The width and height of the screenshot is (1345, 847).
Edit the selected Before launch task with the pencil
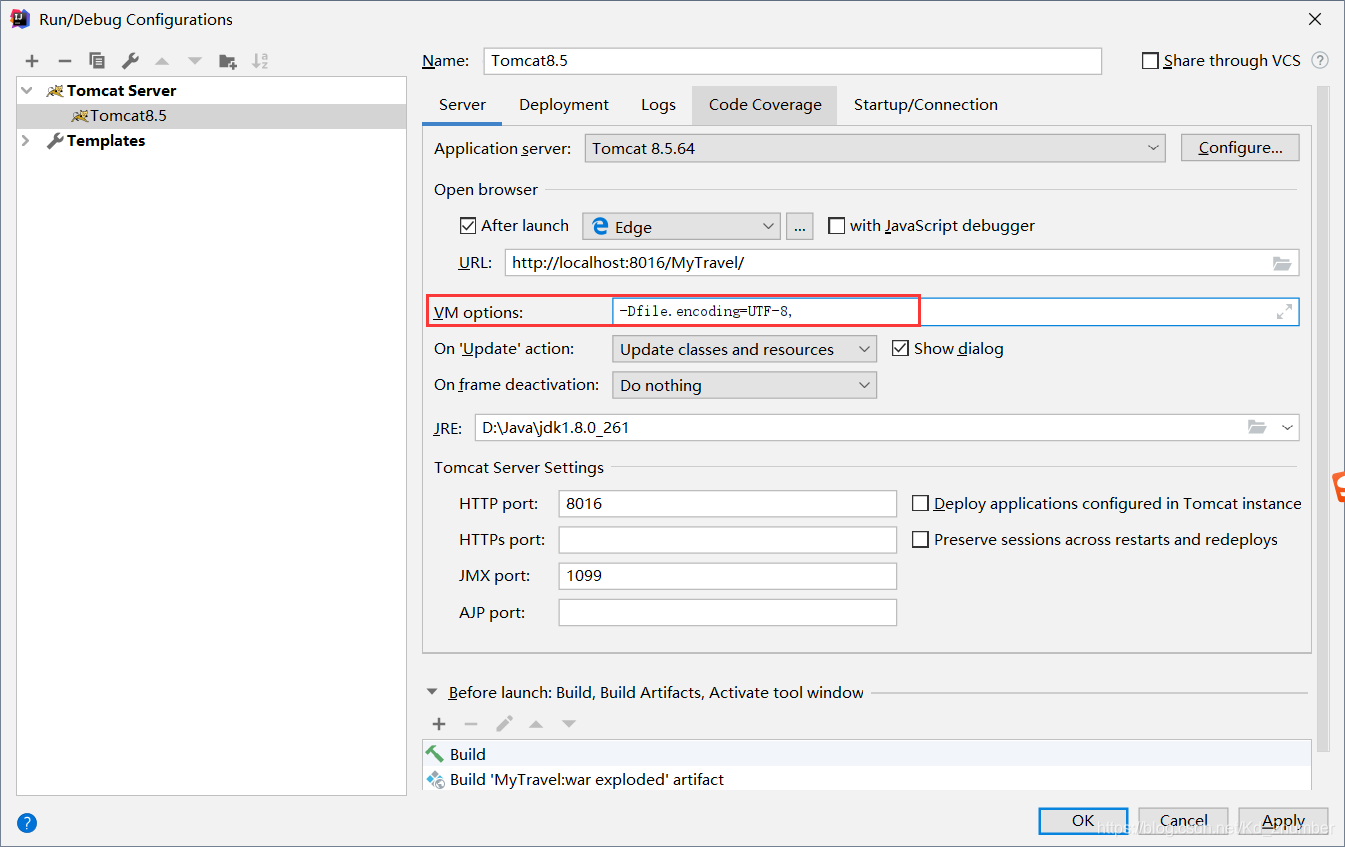504,724
